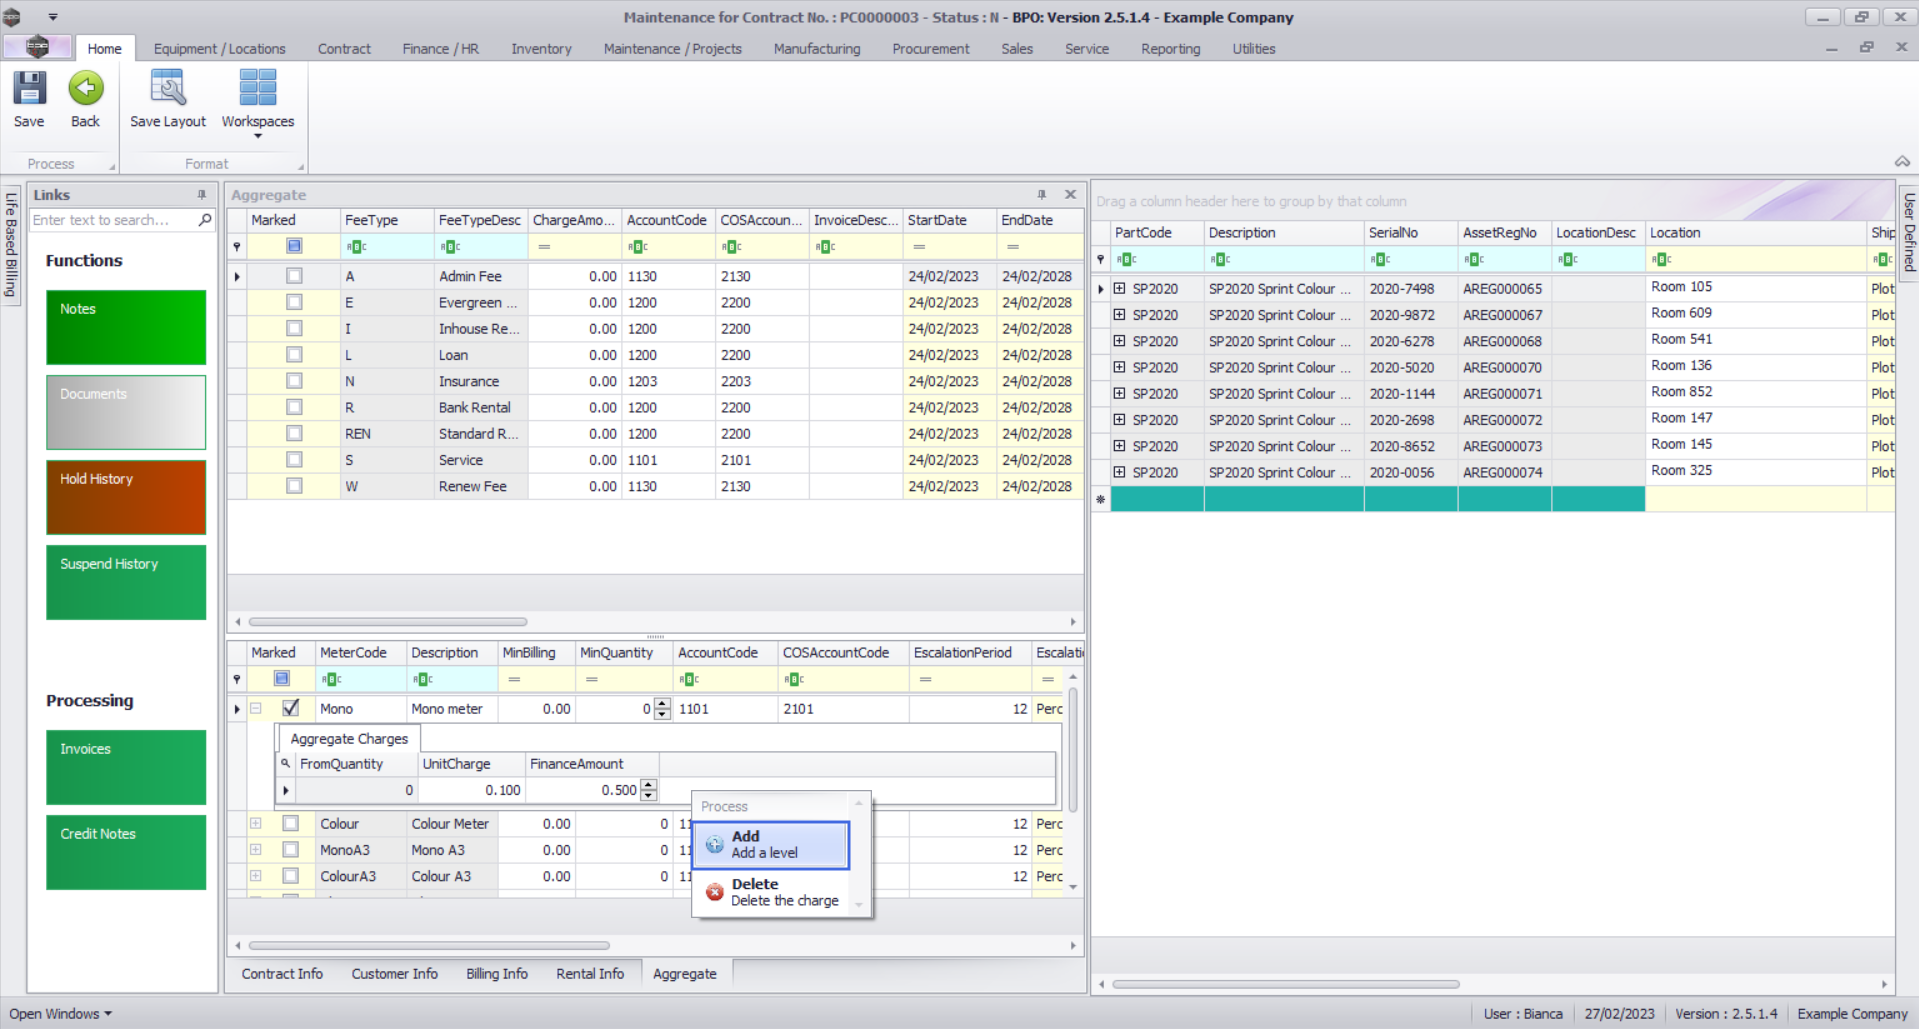Switch to the Billing Info tab
The height and width of the screenshot is (1029, 1919).
pos(496,974)
